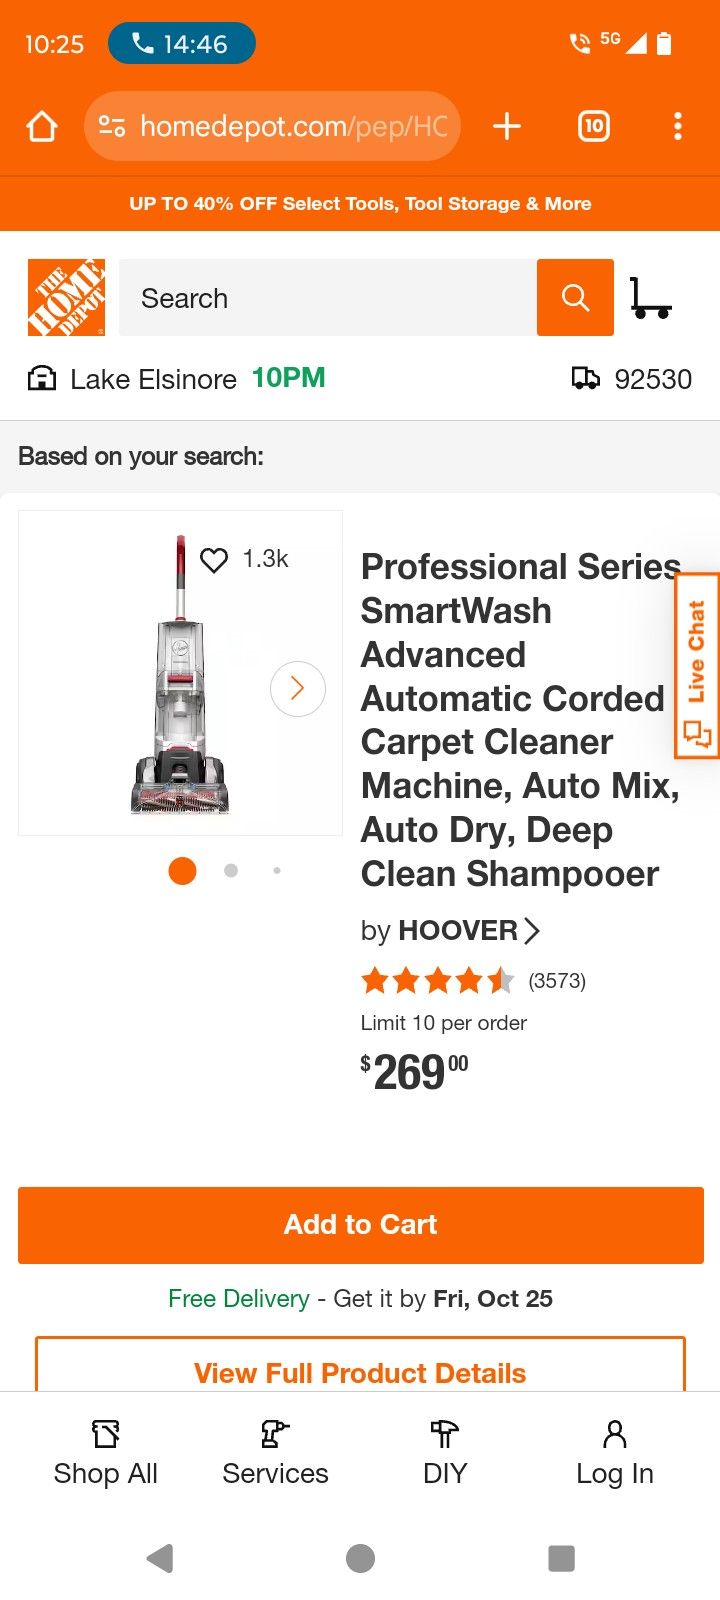720x1600 pixels.
Task: Open the browser three-dot menu
Action: point(678,127)
